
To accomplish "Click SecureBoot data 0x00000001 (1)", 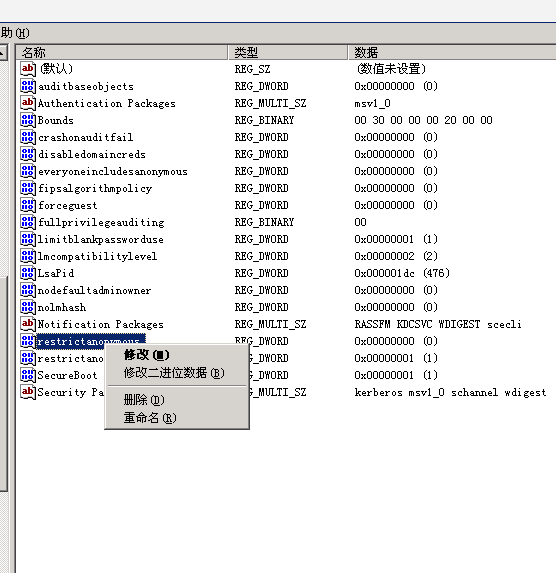I will pos(396,375).
